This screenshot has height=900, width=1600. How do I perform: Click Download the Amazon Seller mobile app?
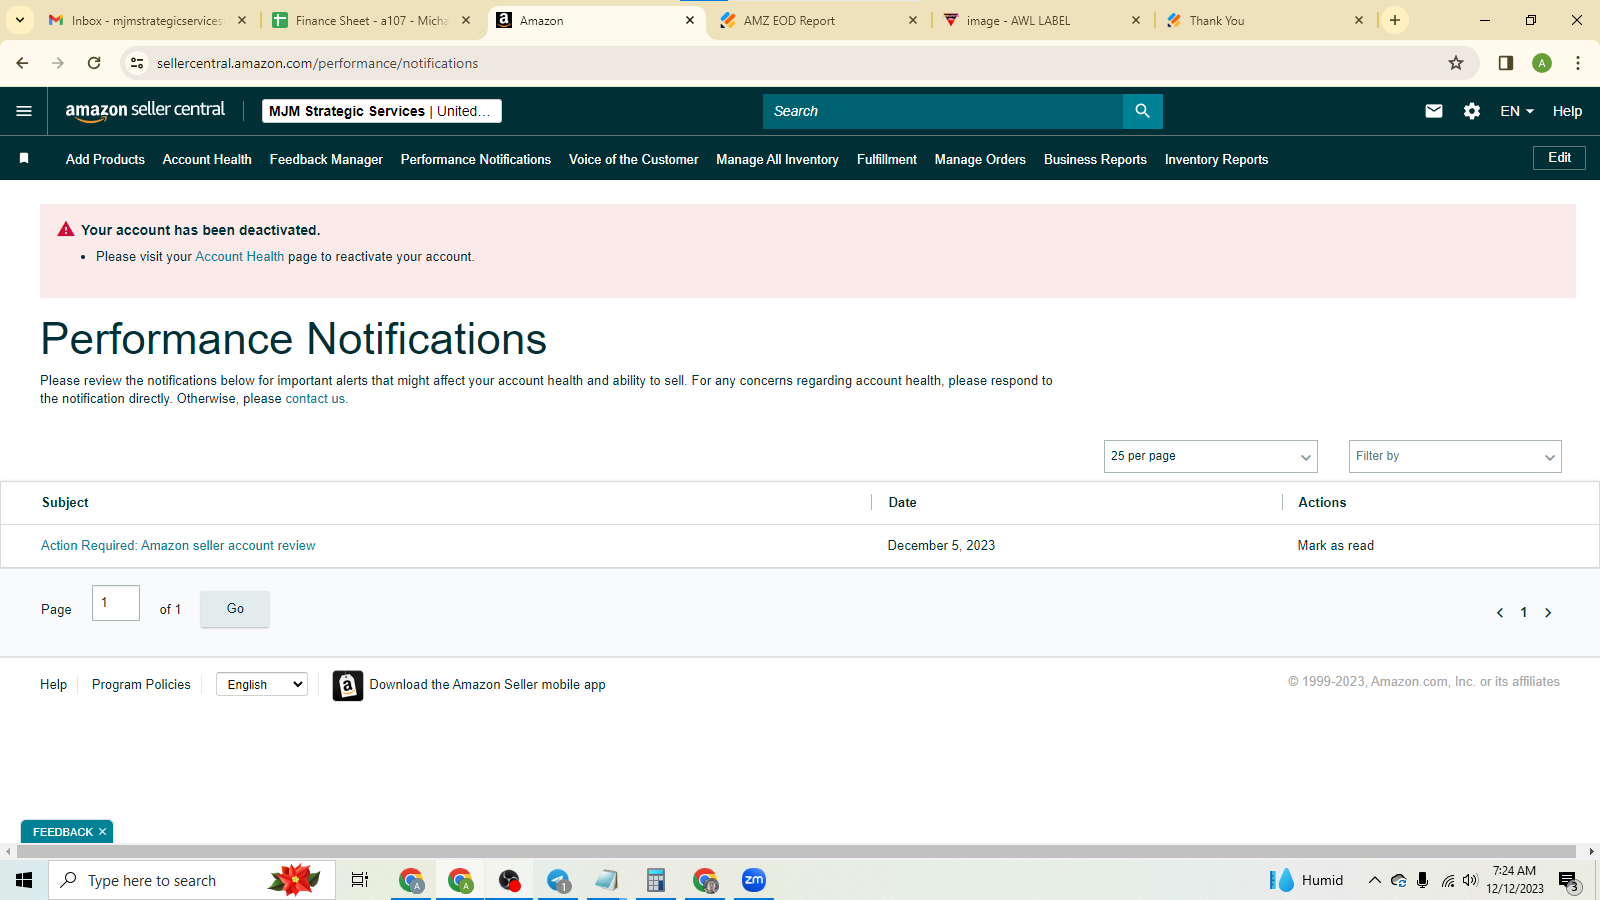coord(487,684)
